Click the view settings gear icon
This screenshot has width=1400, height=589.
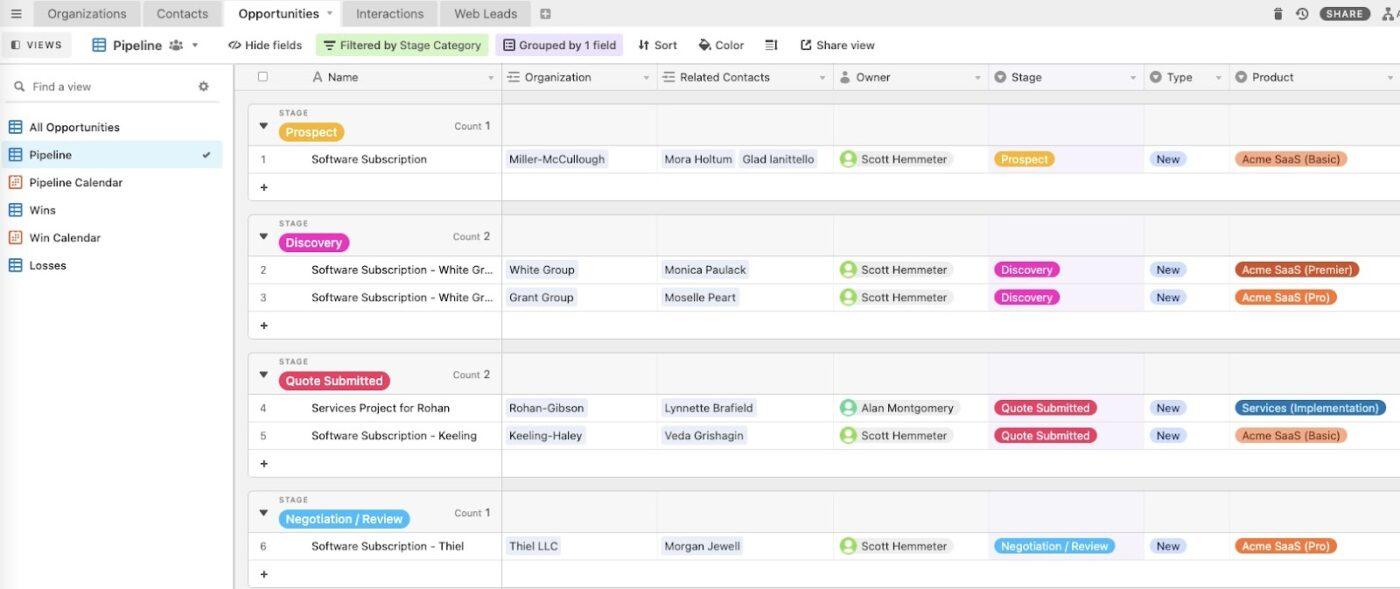click(204, 87)
